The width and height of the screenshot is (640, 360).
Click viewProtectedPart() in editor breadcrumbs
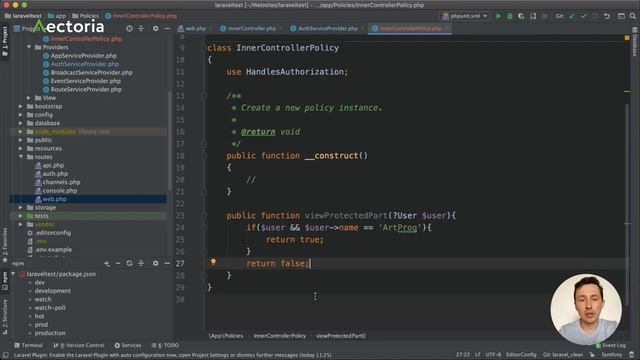click(x=341, y=336)
